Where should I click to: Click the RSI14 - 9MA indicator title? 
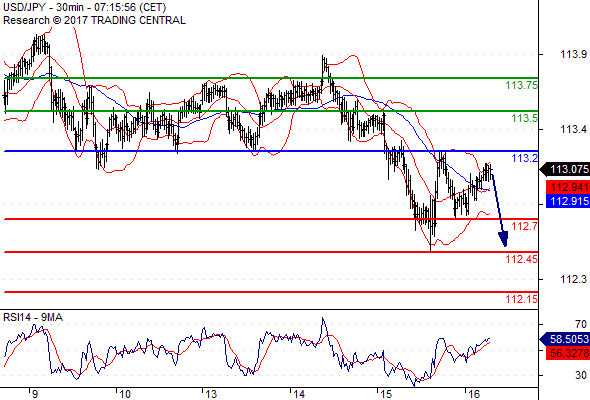click(x=33, y=318)
